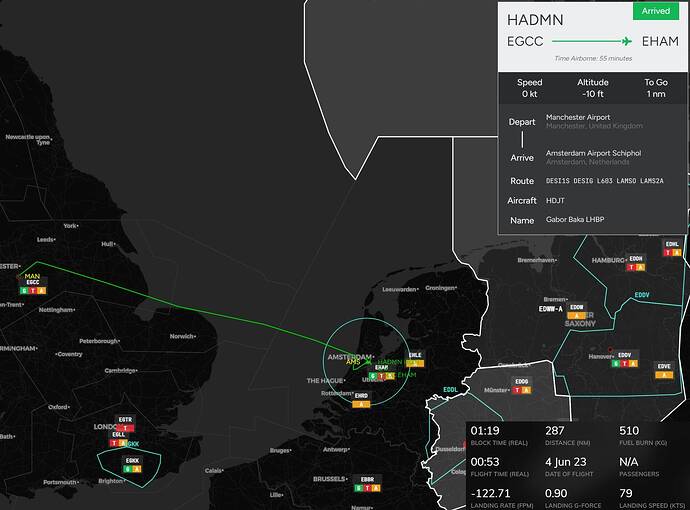
Task: Click the 01:19 block time value
Action: [x=485, y=431]
